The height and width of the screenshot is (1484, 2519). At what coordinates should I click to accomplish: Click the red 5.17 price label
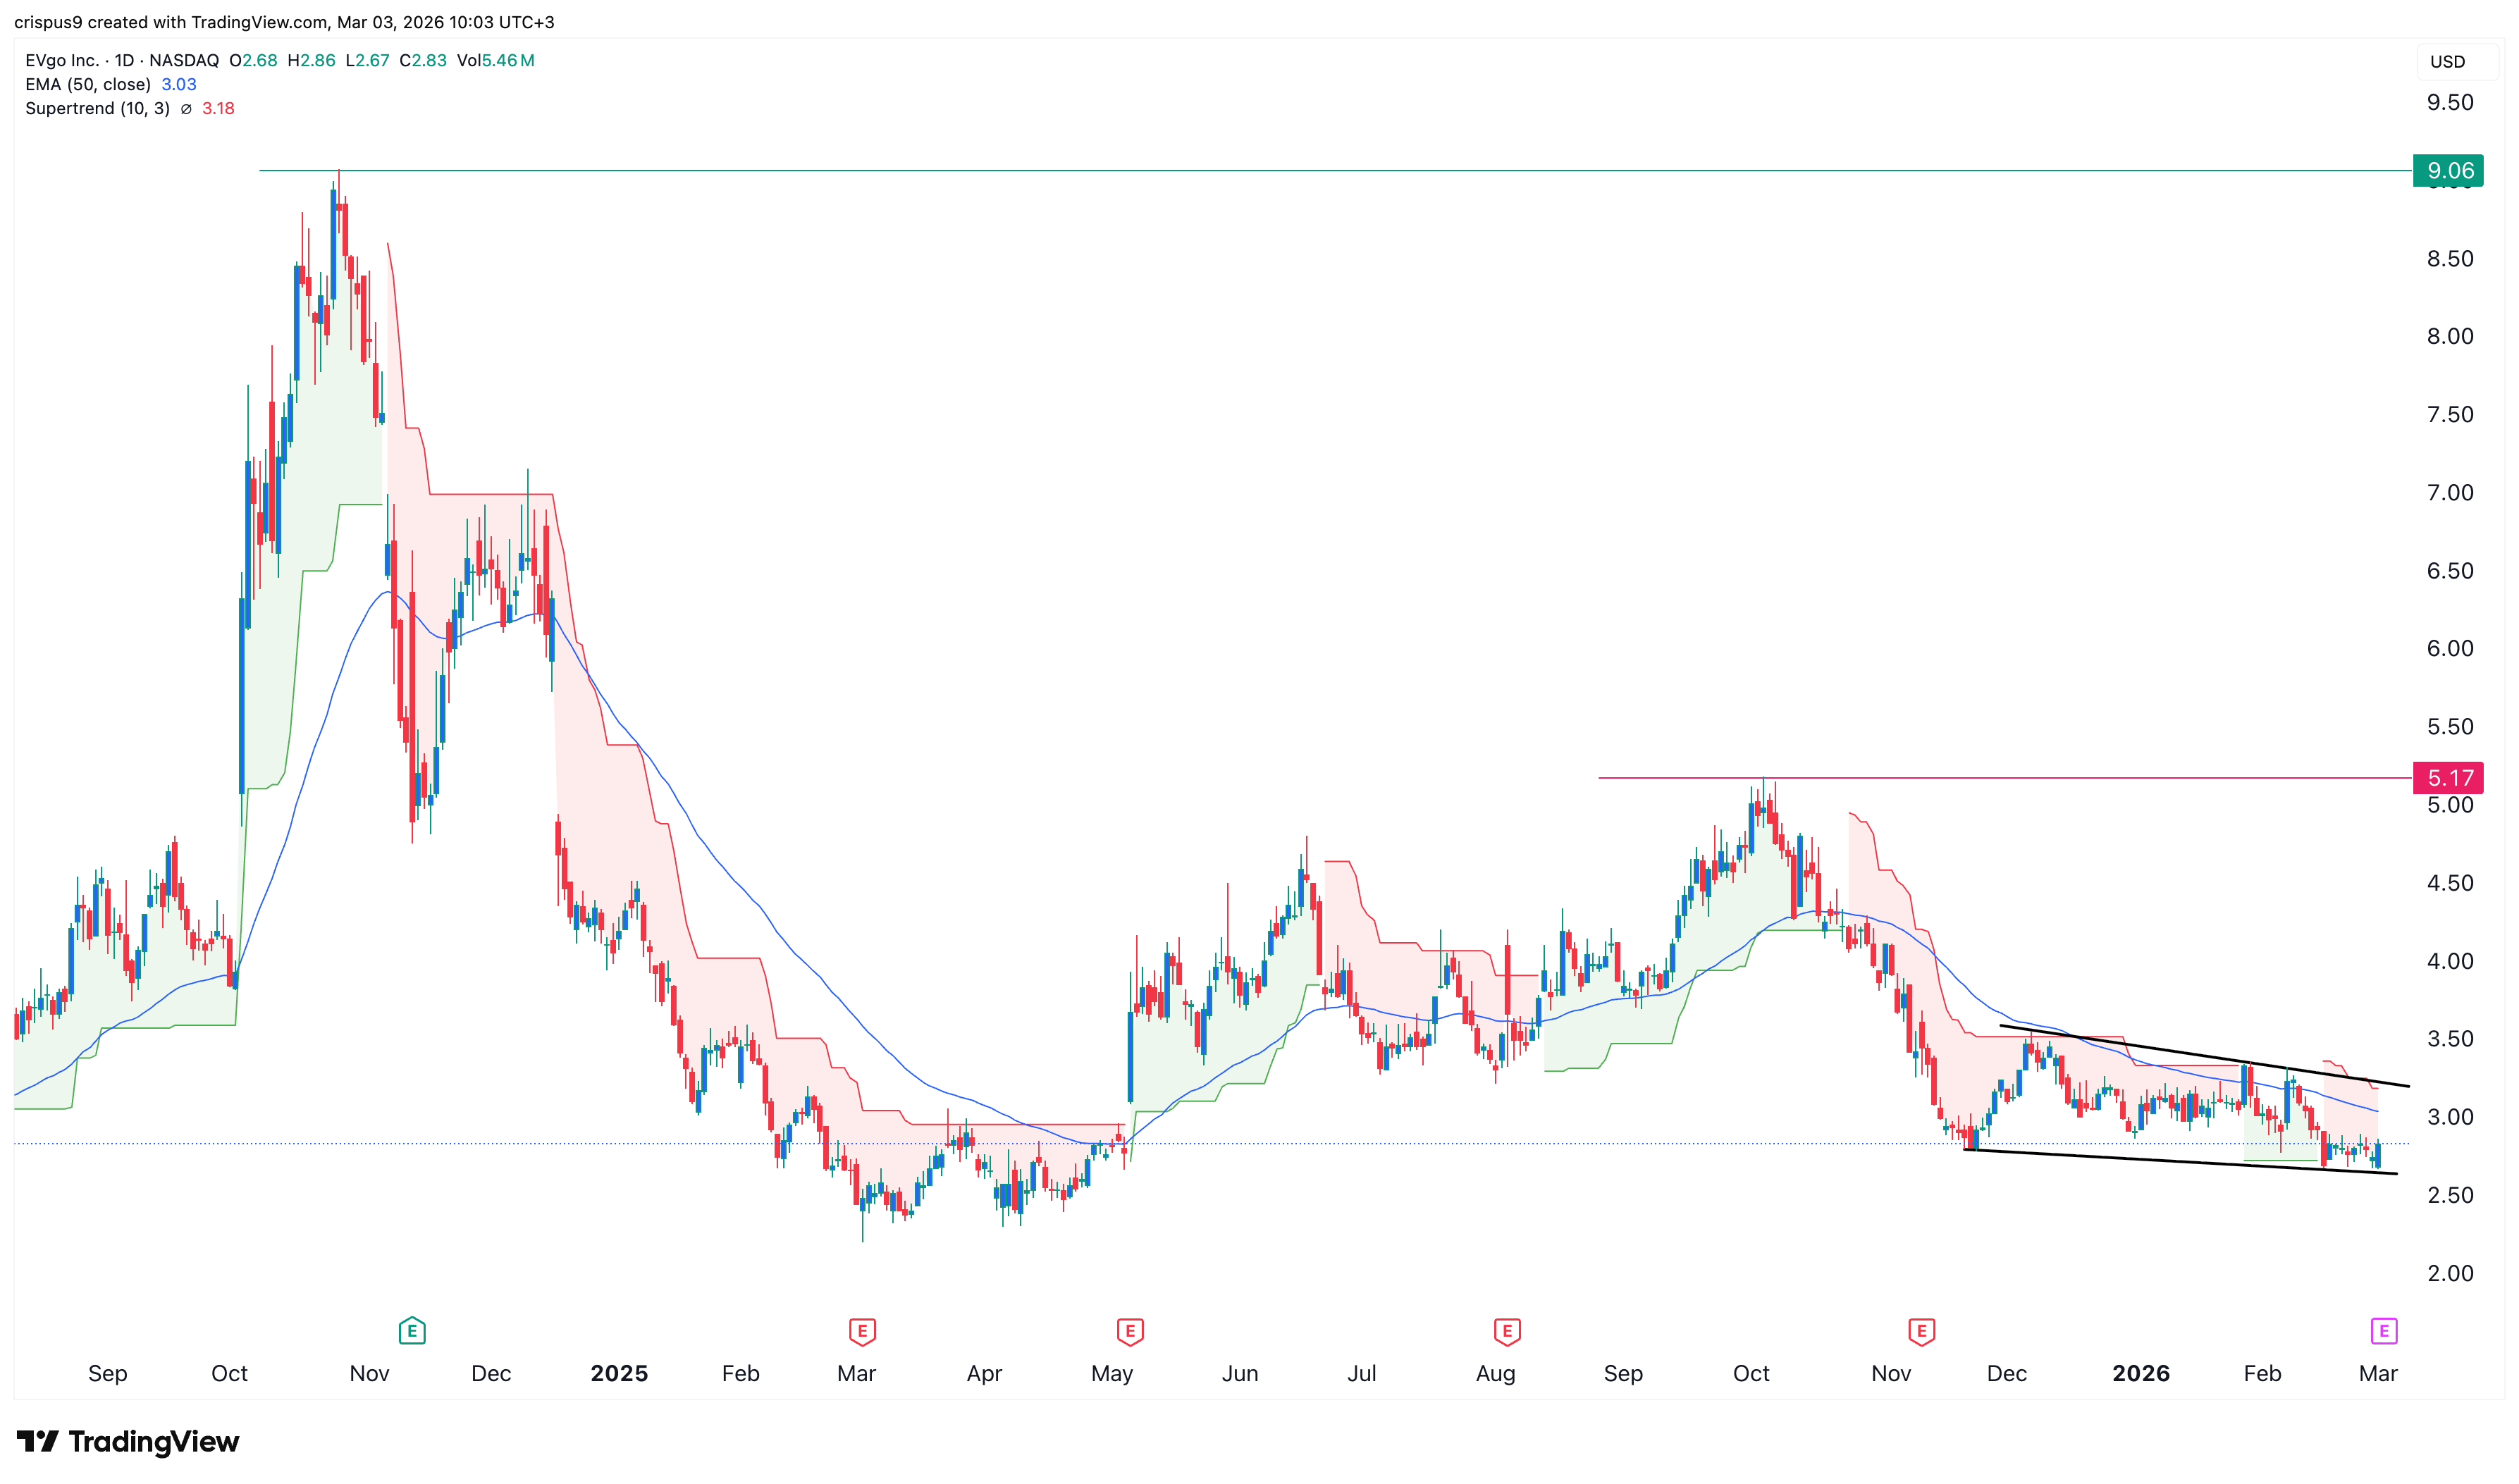pyautogui.click(x=2449, y=778)
